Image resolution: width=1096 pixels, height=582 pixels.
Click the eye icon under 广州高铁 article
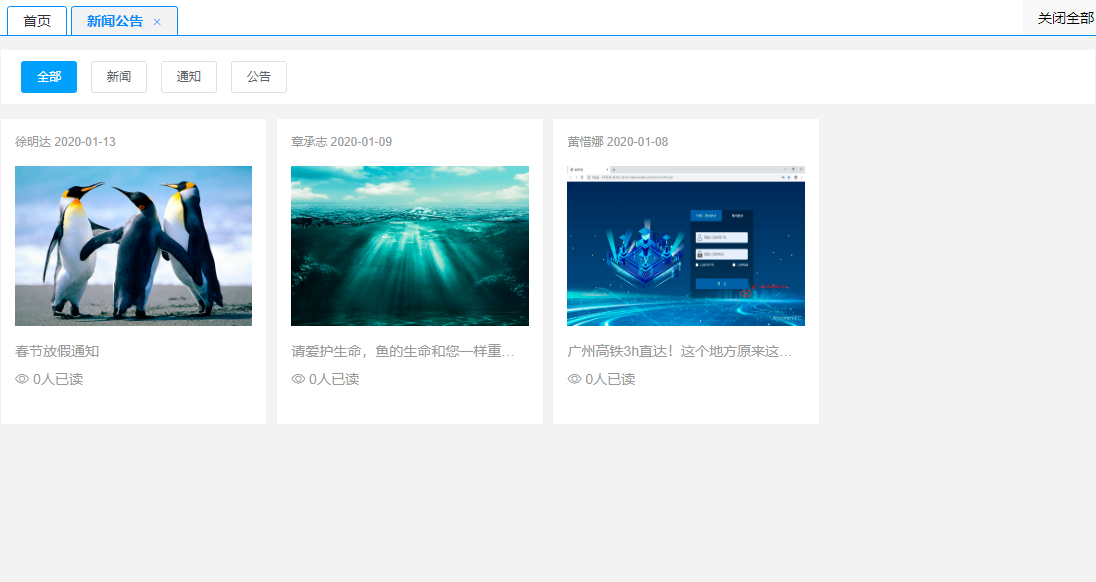coord(574,379)
